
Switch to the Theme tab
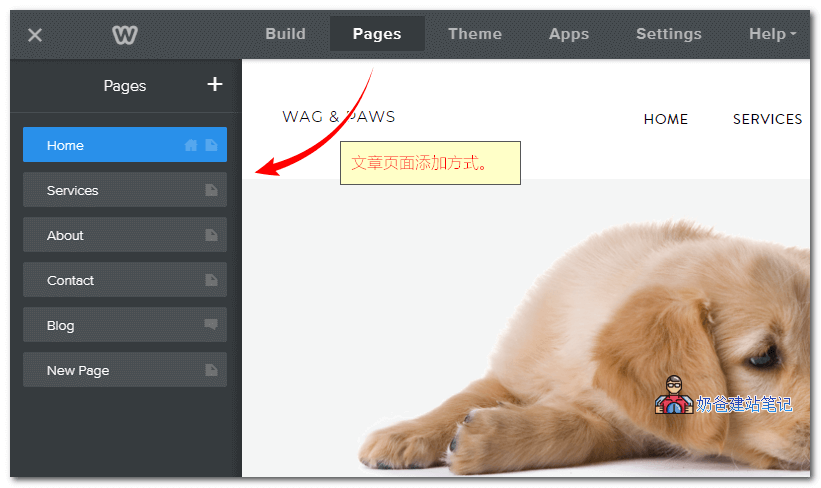click(x=474, y=34)
